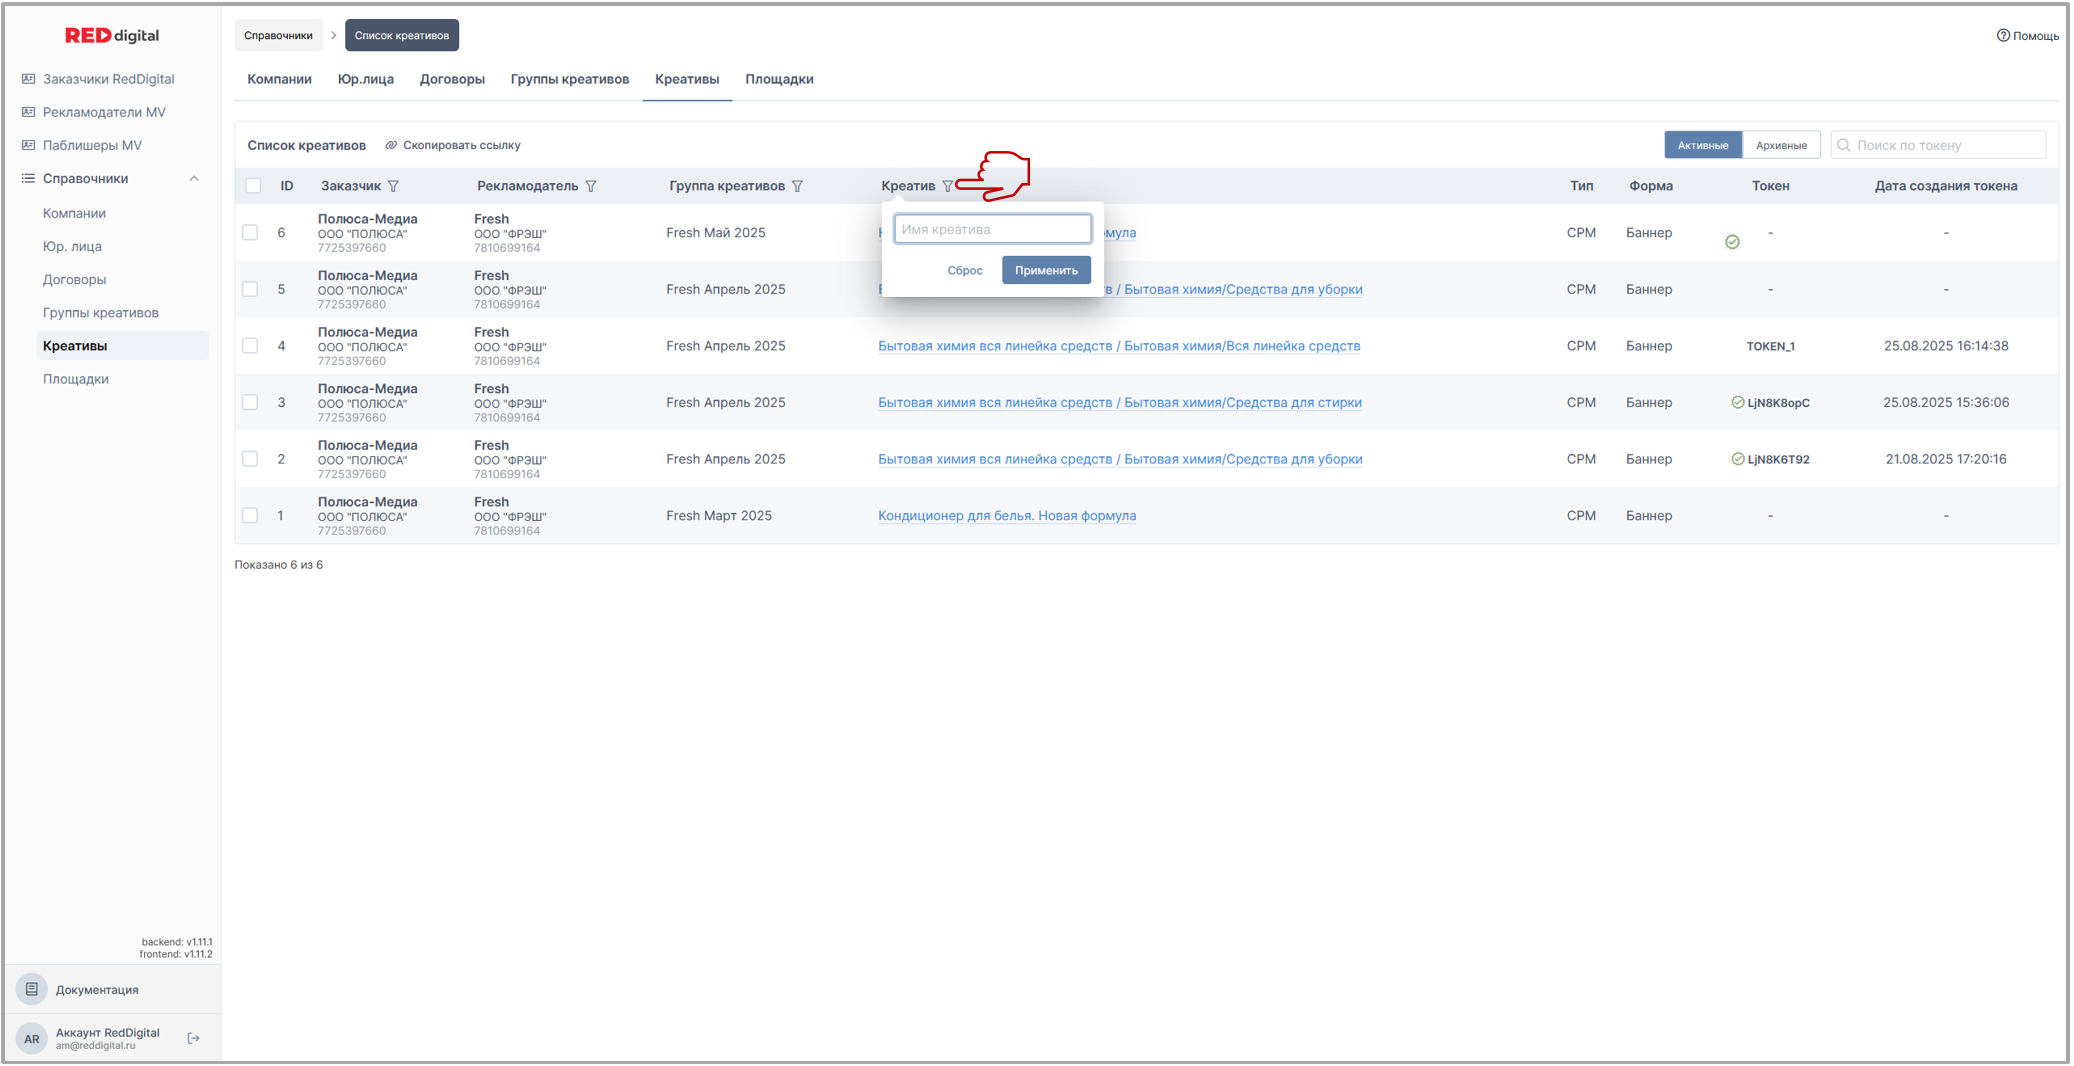Click the logout icon beside Аккаунт RedDigital
Image resolution: width=2074 pixels, height=1066 pixels.
[194, 1039]
